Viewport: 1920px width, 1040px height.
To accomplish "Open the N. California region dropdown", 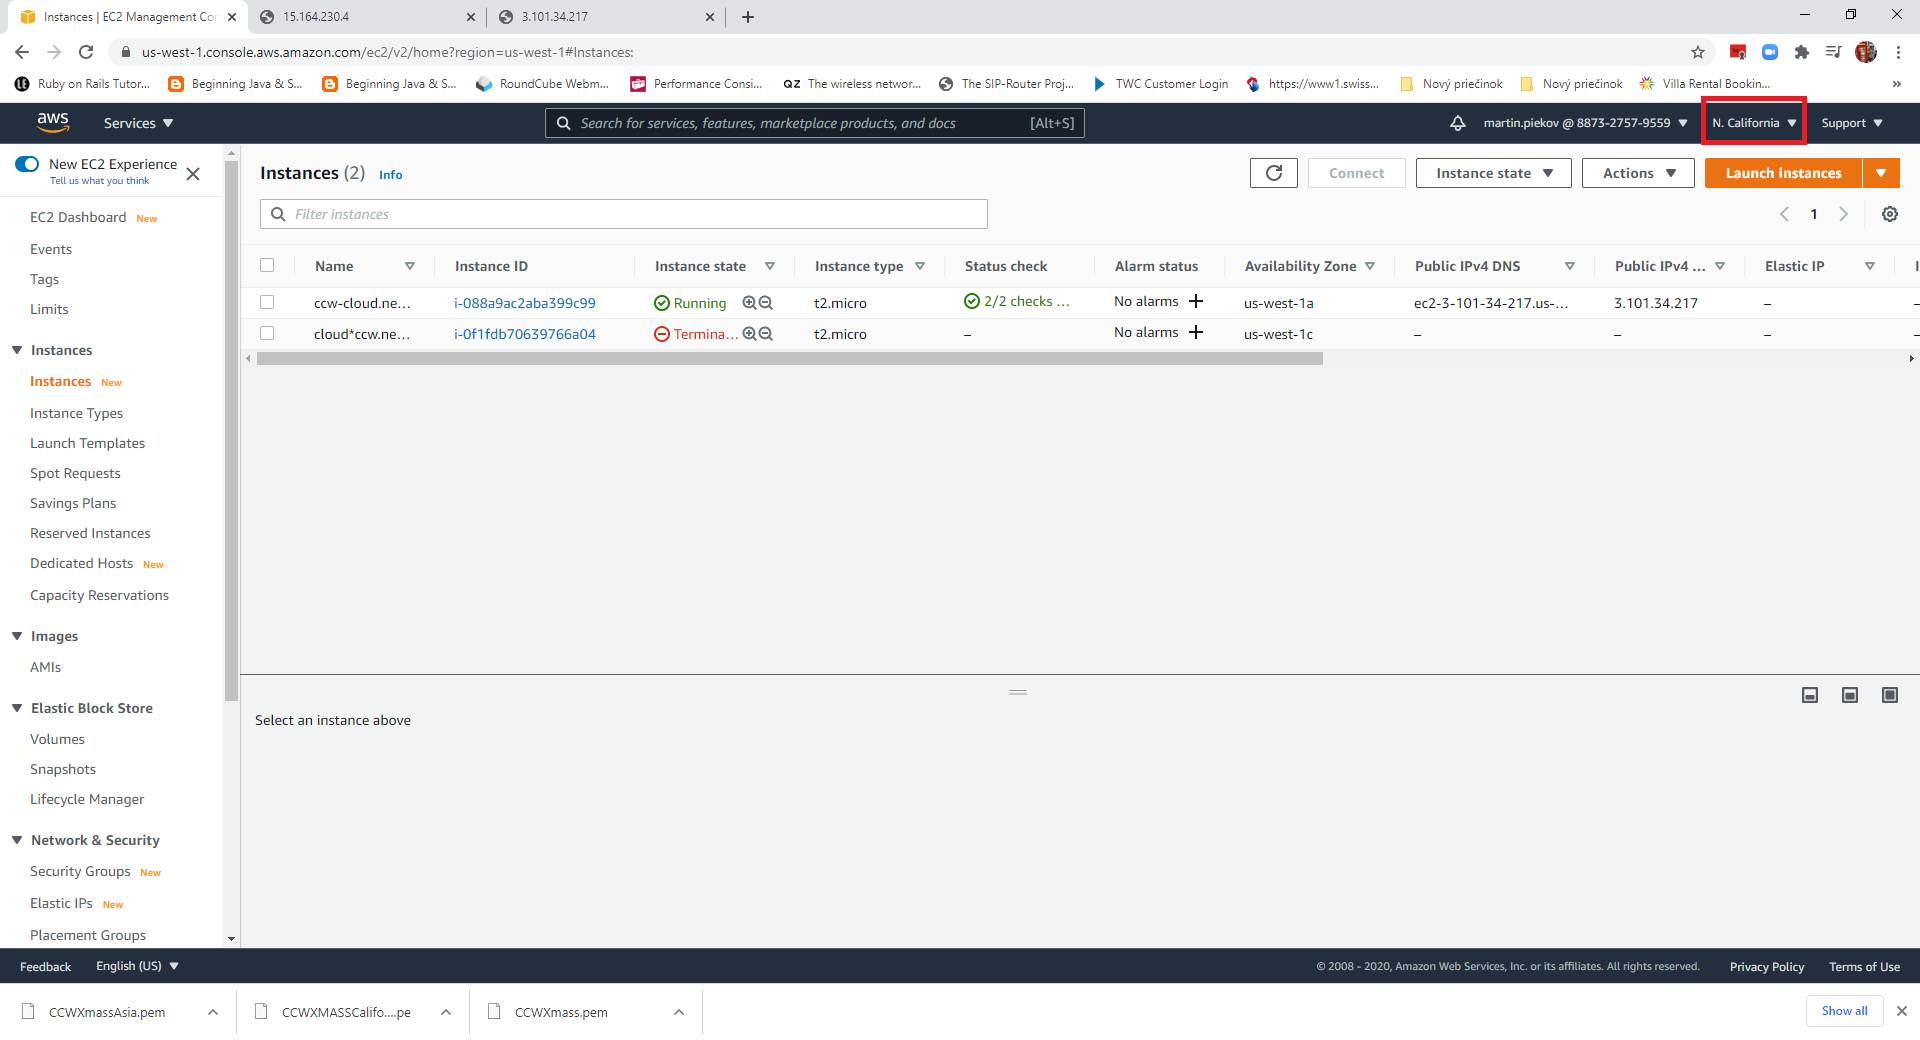I will click(1754, 123).
